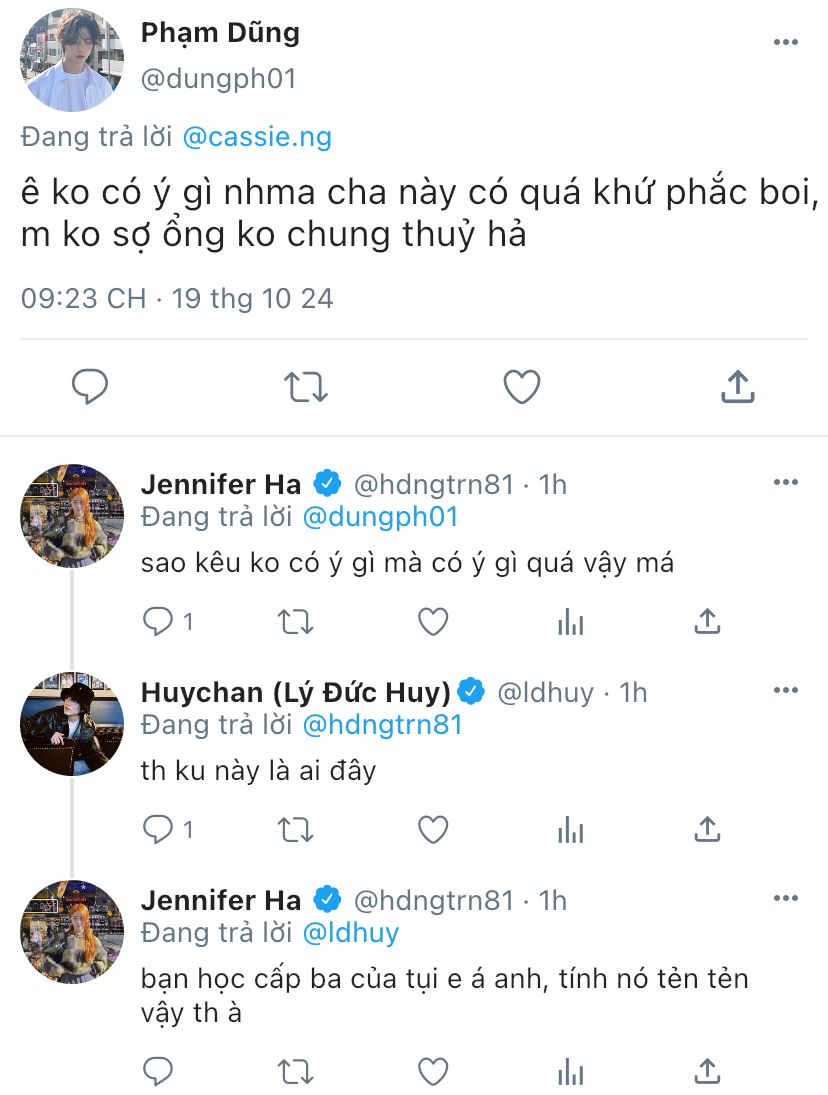Reply to Phạm Dũng's main tweet
The height and width of the screenshot is (1095, 828).
tap(90, 387)
